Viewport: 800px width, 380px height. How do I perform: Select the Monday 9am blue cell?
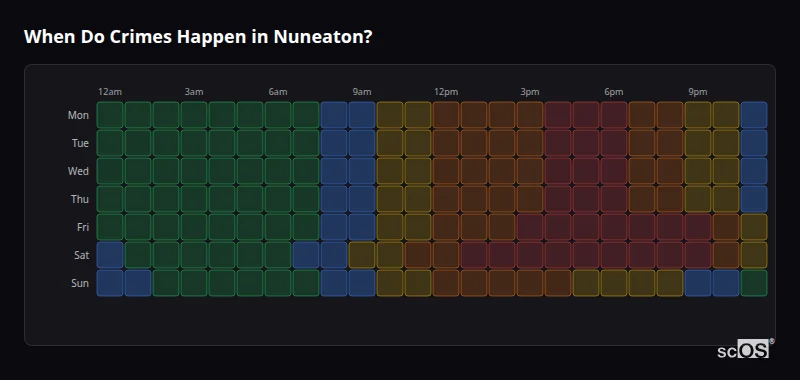[x=362, y=115]
